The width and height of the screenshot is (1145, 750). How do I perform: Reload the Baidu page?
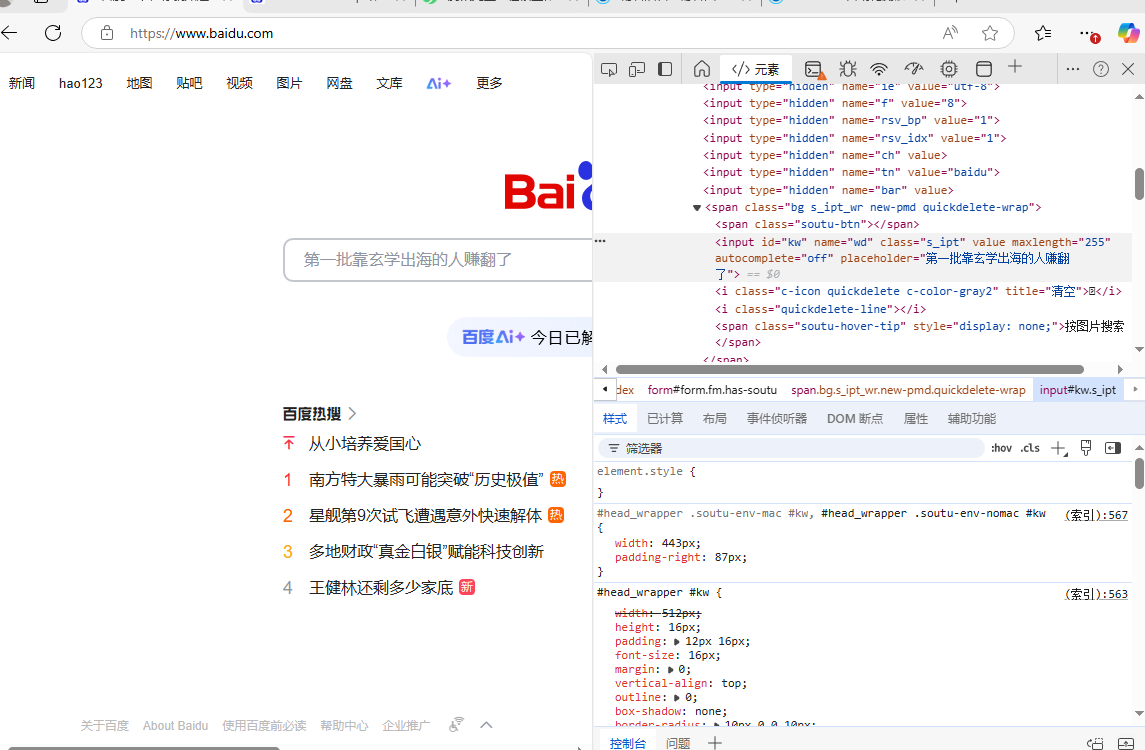pos(53,33)
